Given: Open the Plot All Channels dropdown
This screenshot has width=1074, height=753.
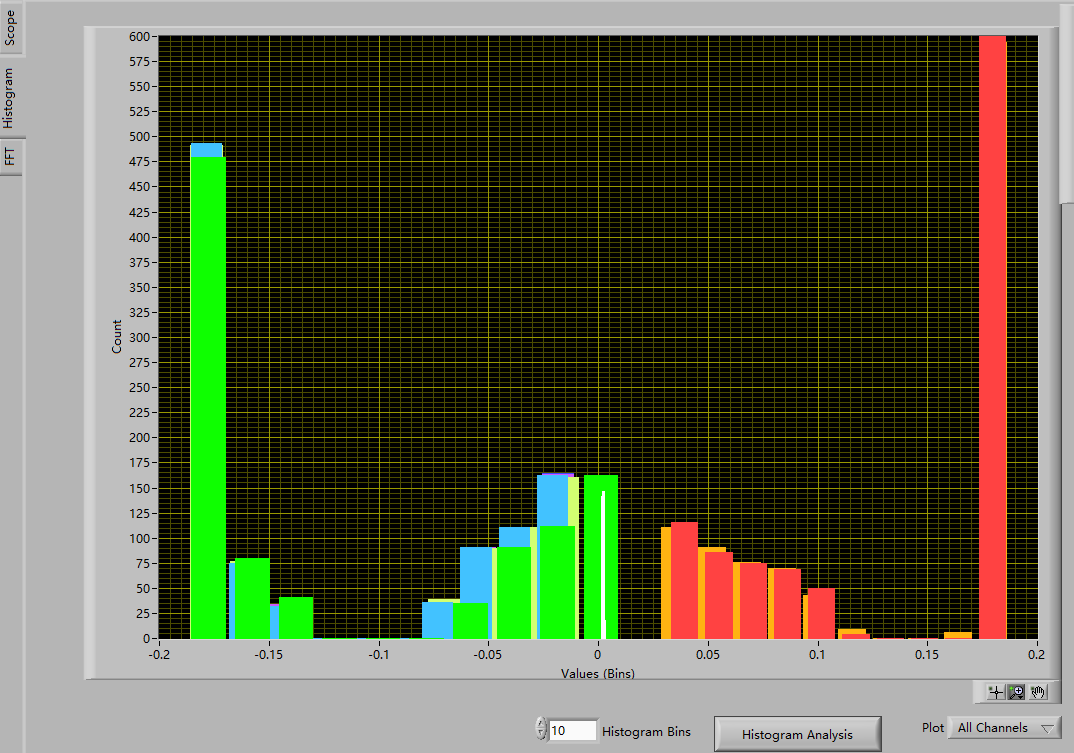Looking at the screenshot, I should [x=1005, y=728].
